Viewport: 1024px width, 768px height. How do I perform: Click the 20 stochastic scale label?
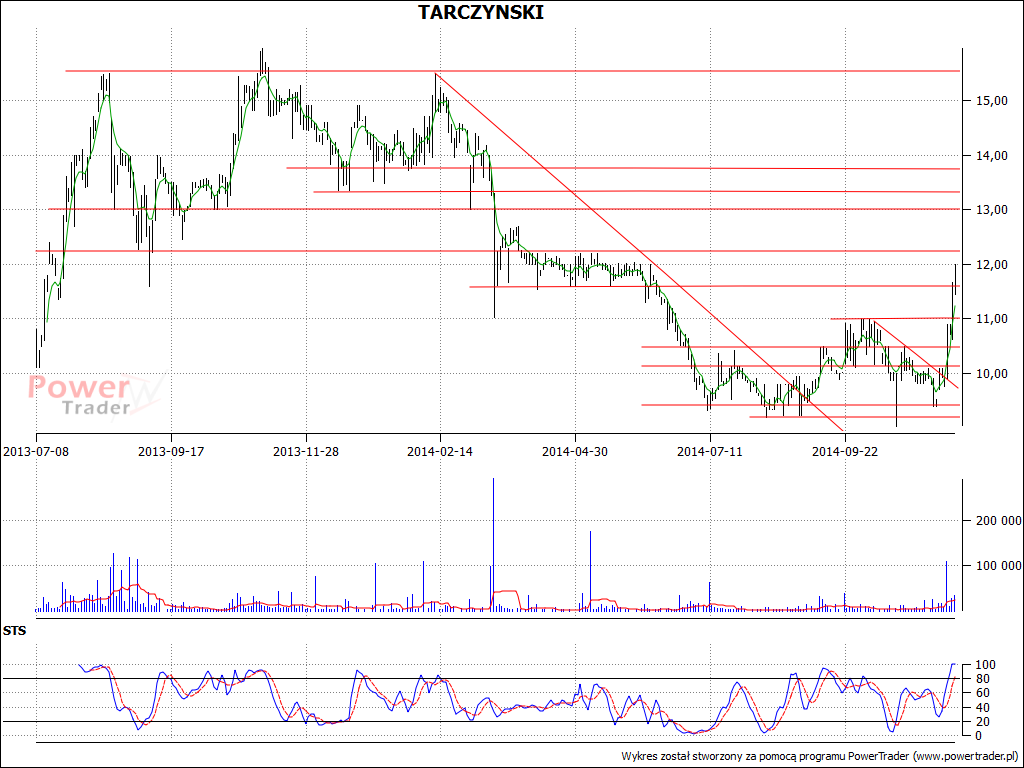[x=985, y=722]
